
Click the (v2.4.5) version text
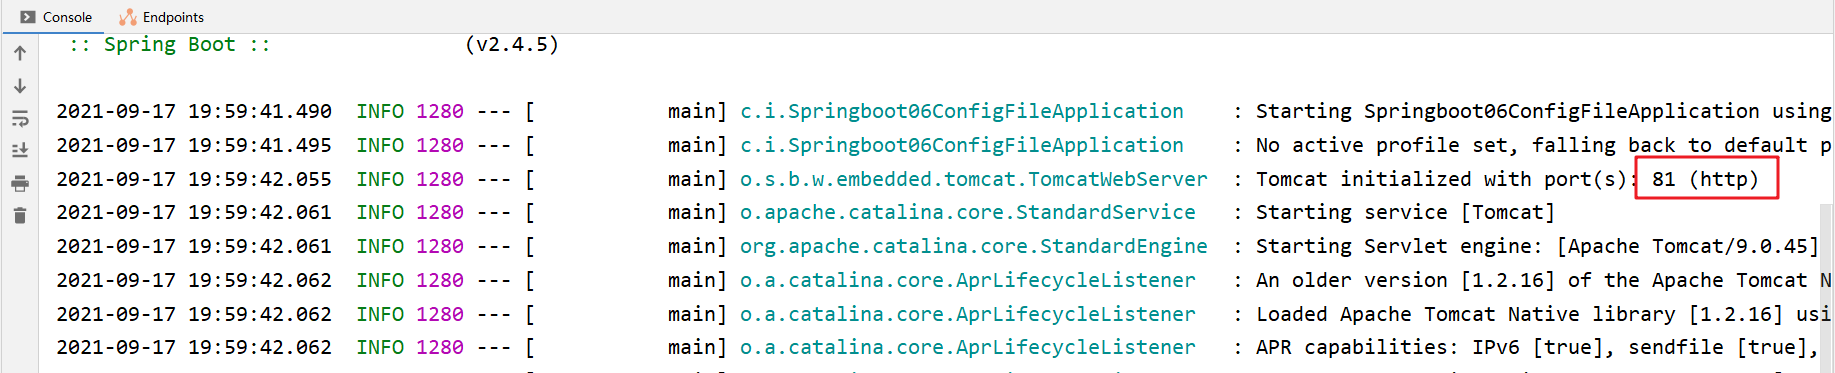coord(512,44)
